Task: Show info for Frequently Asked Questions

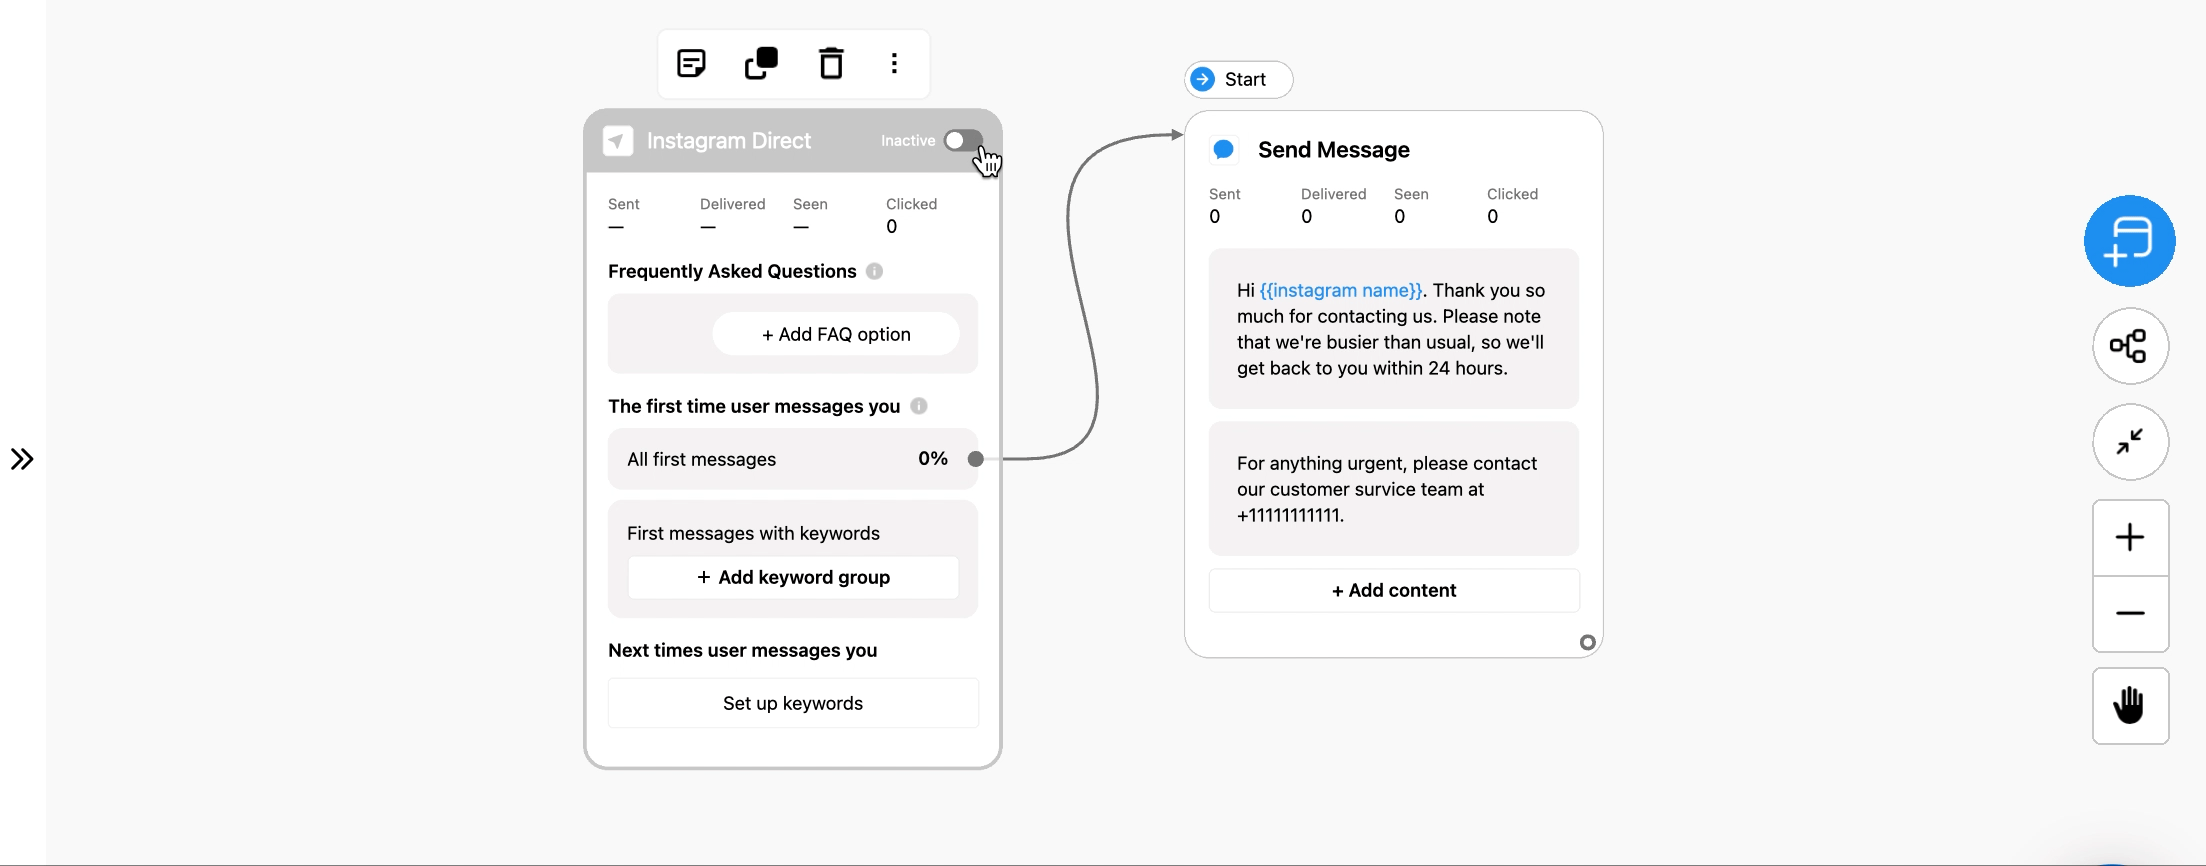Action: (x=874, y=271)
